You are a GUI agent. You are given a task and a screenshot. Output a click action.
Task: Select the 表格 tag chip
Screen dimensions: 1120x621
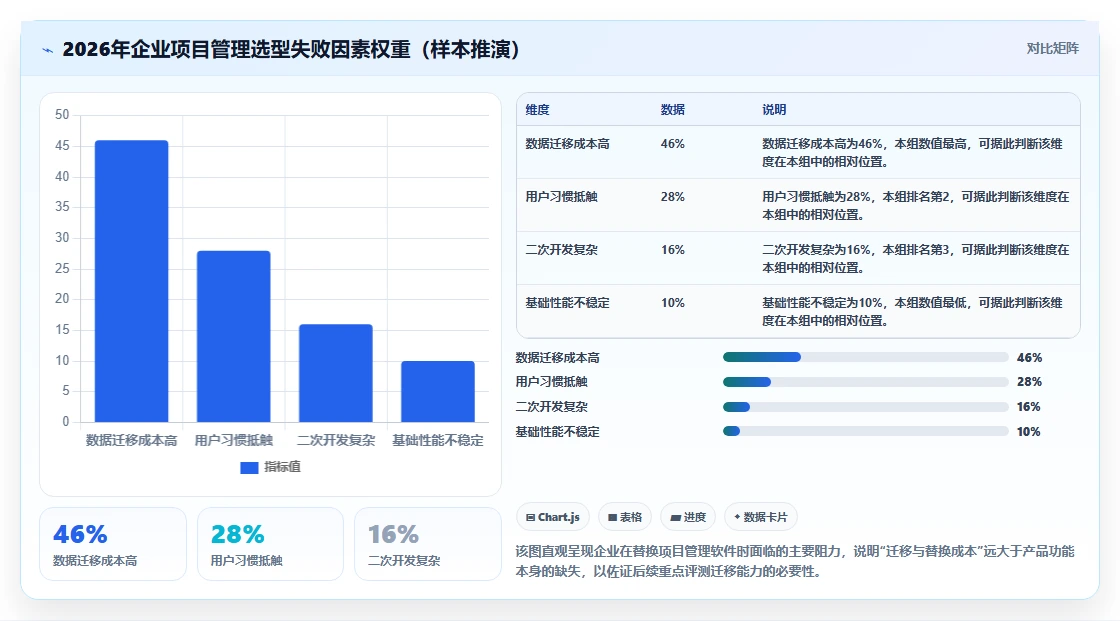pos(625,517)
